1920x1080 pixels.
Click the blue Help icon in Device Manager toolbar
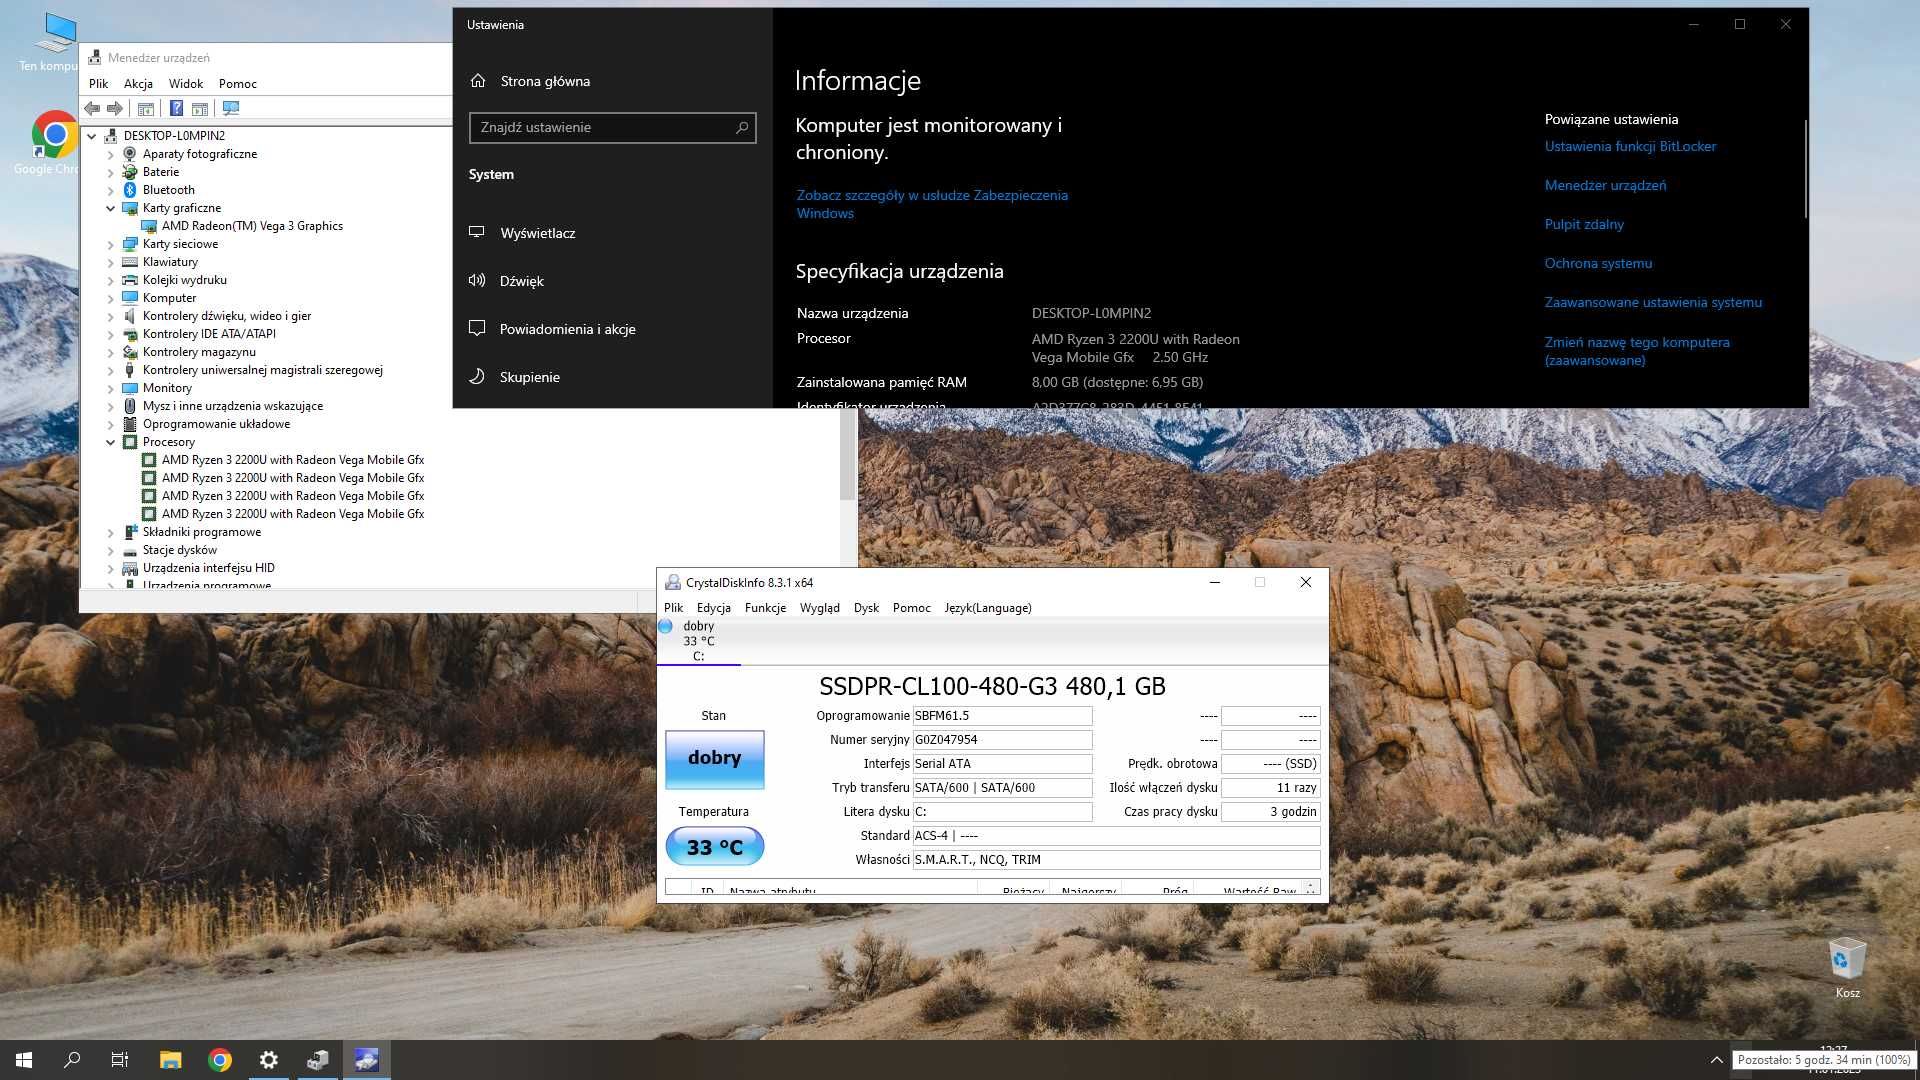176,108
